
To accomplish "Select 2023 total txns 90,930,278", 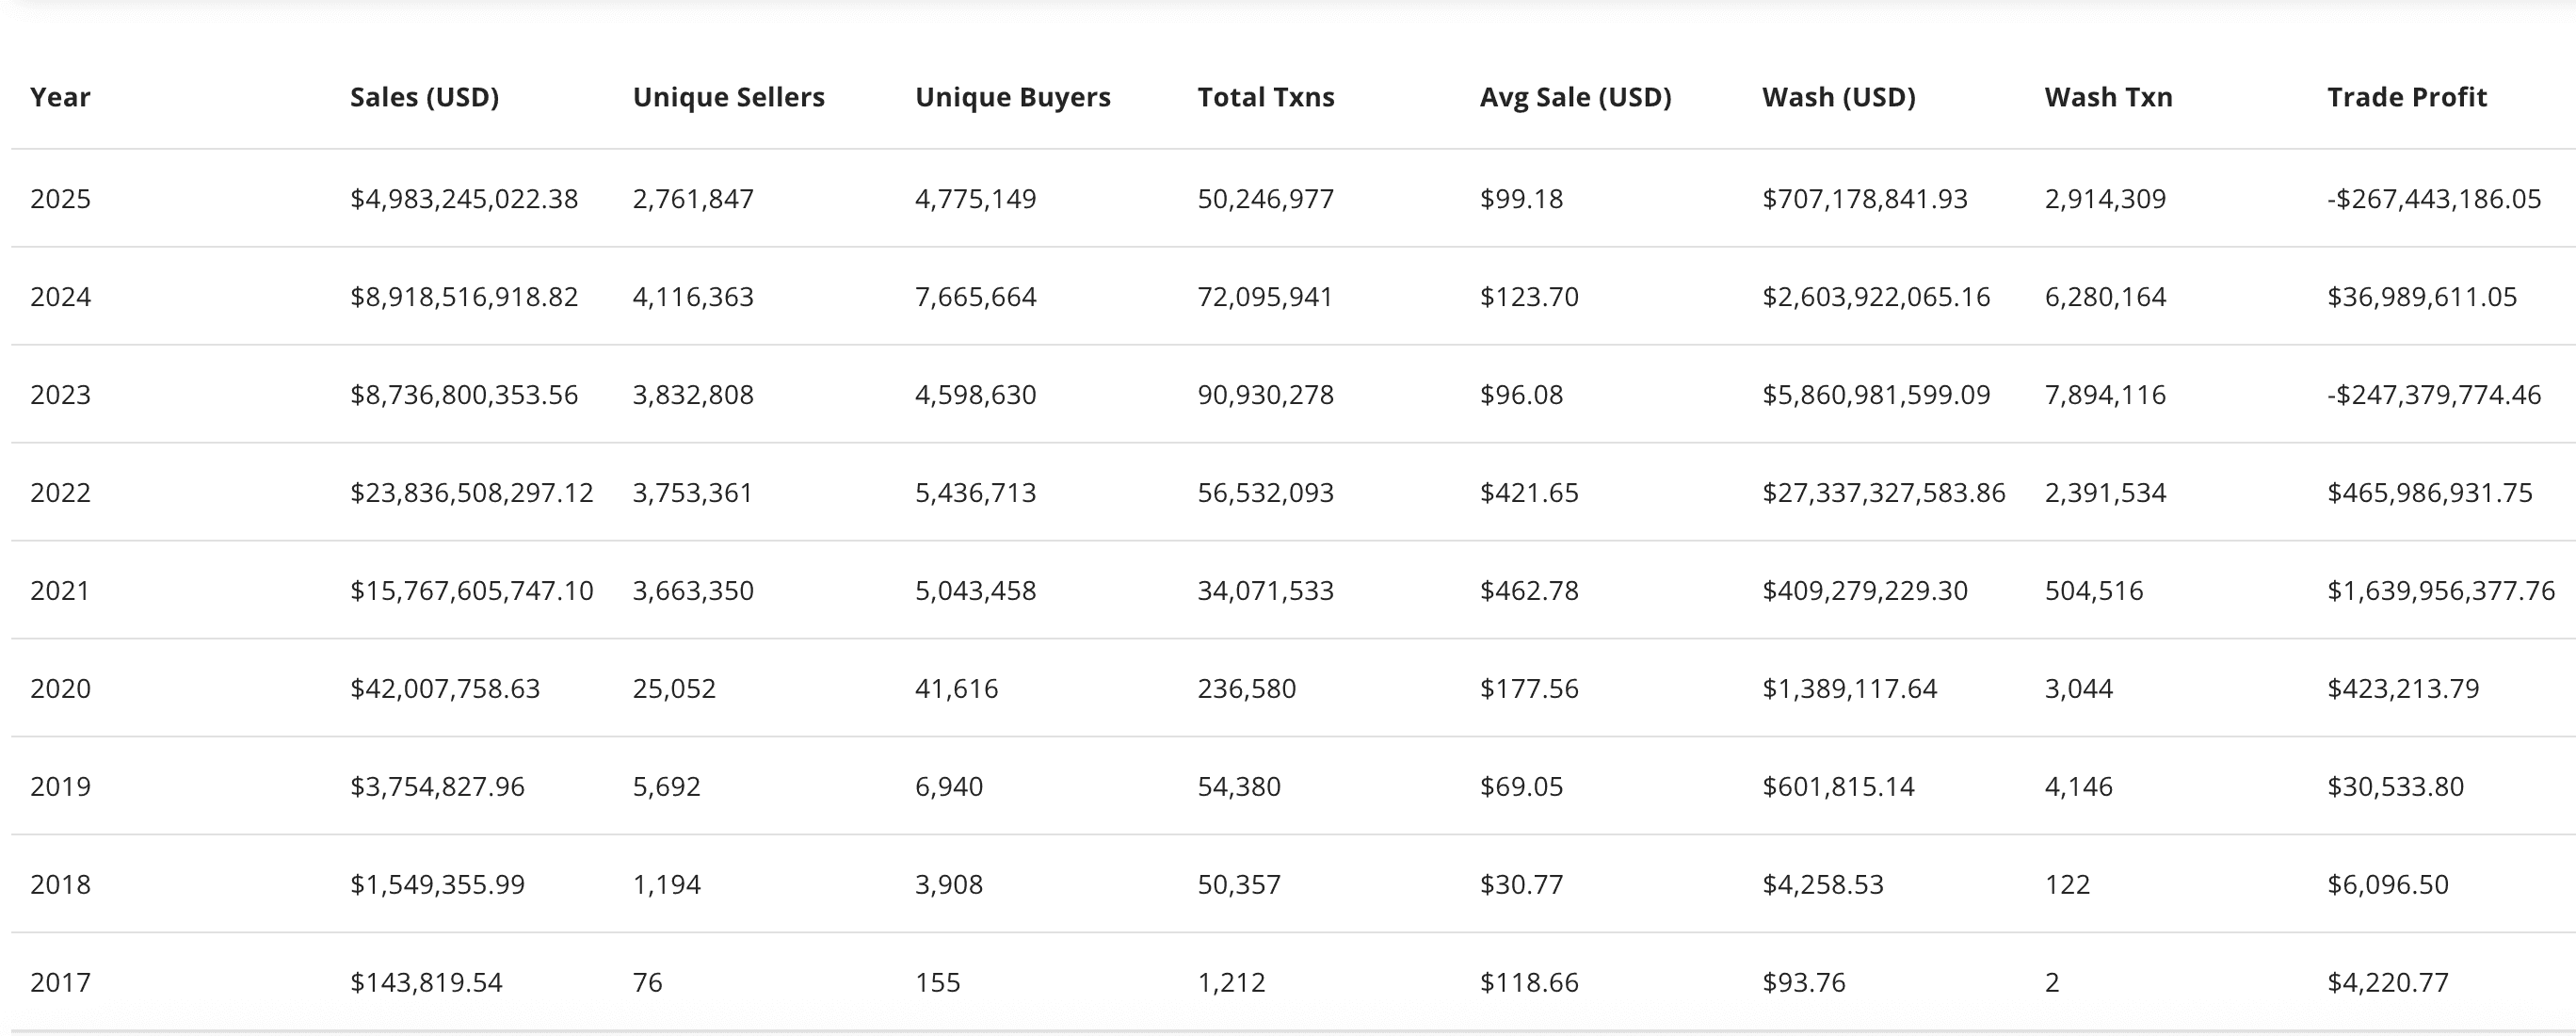I will 1265,395.
